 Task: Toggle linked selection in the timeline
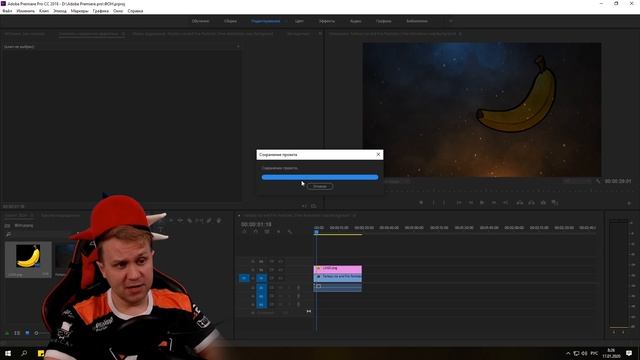(267, 232)
